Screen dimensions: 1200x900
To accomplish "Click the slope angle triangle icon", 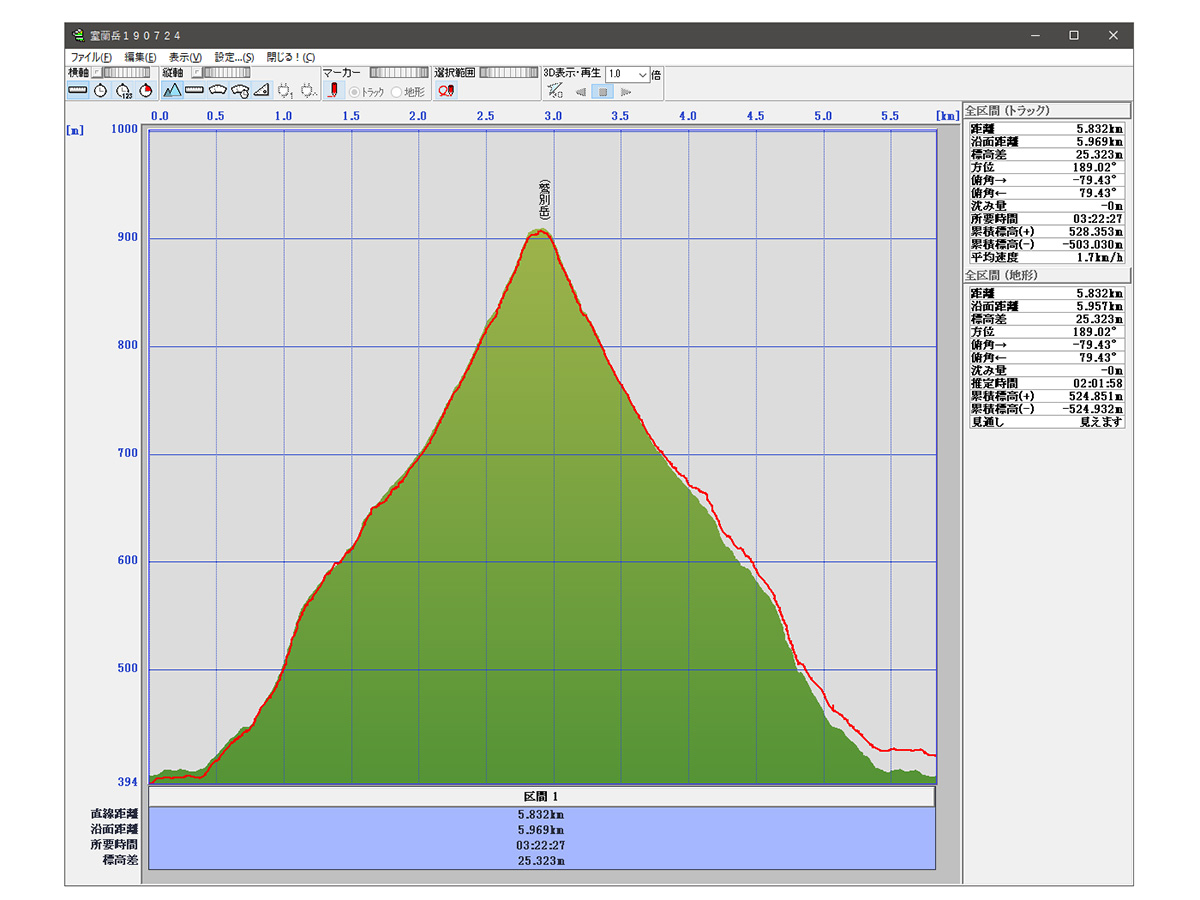I will 261,91.
